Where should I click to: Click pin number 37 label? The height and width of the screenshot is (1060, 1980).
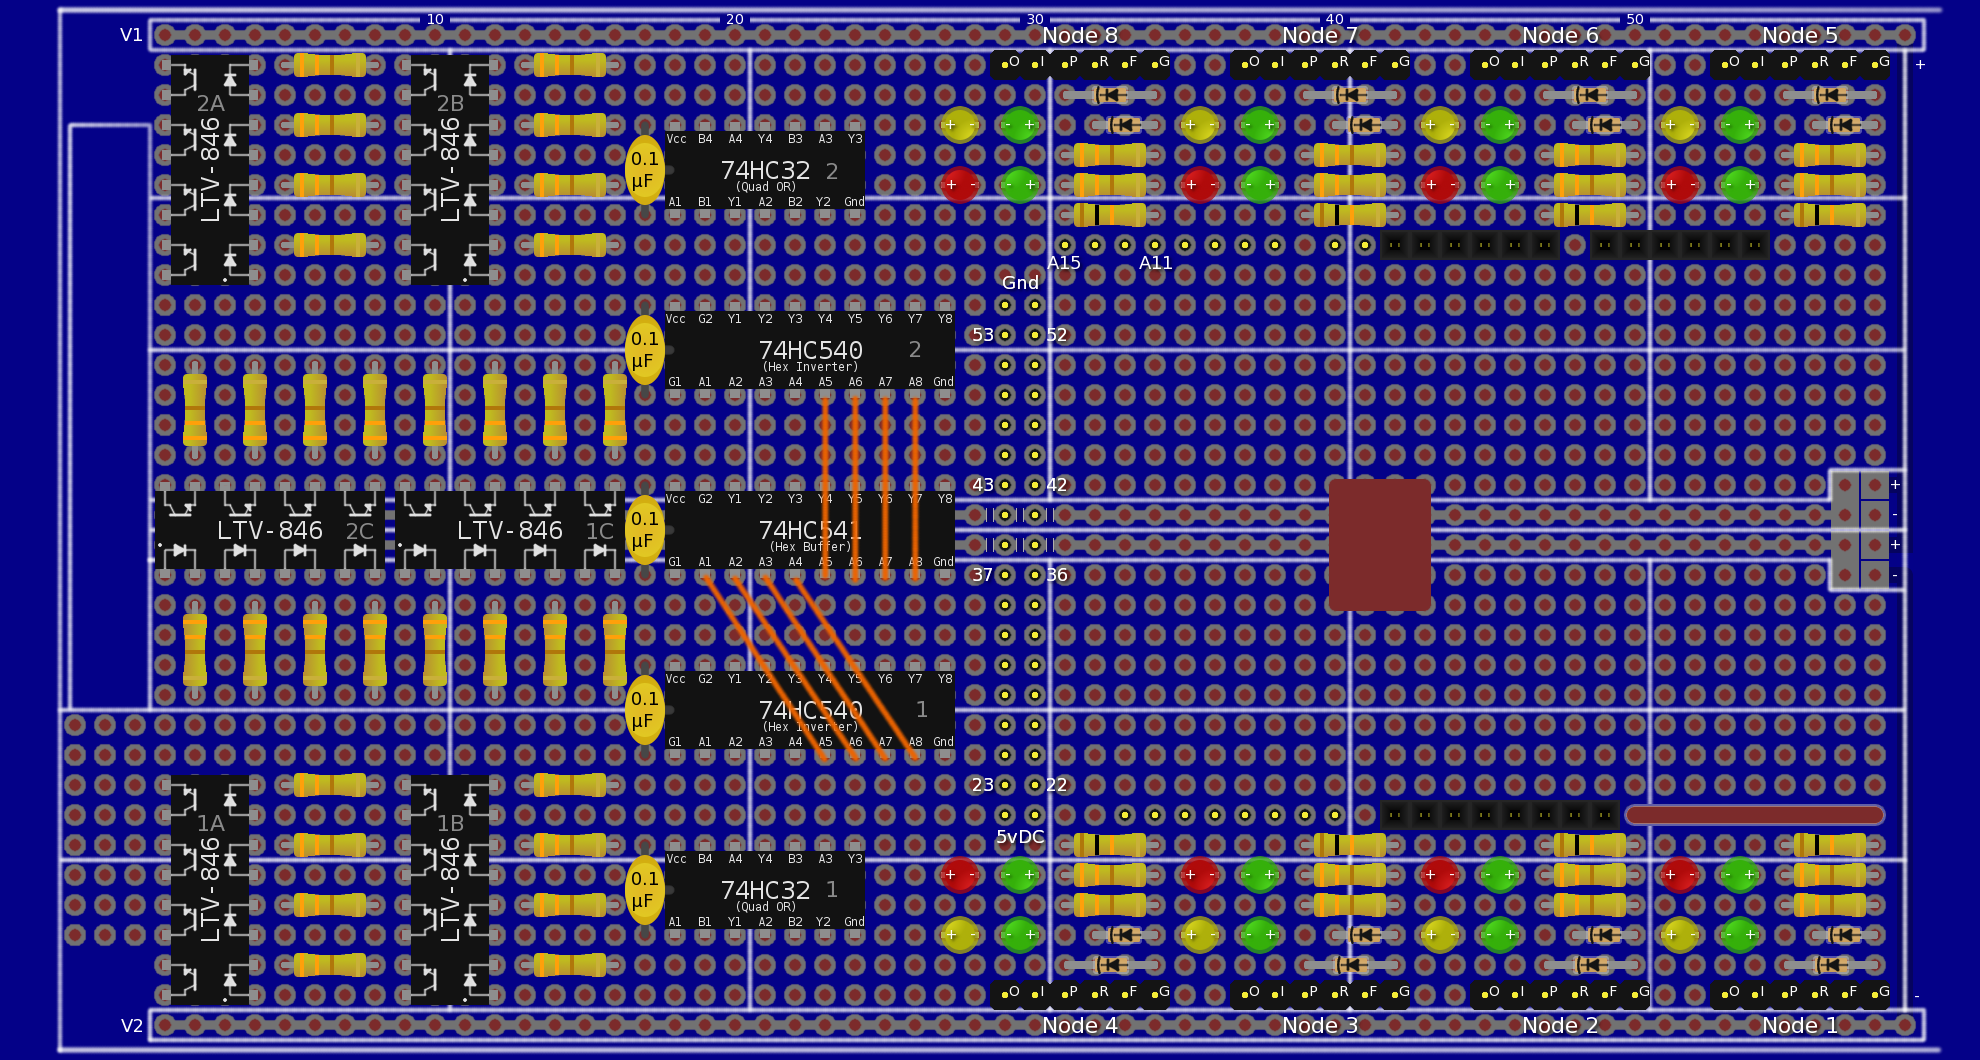click(x=983, y=575)
